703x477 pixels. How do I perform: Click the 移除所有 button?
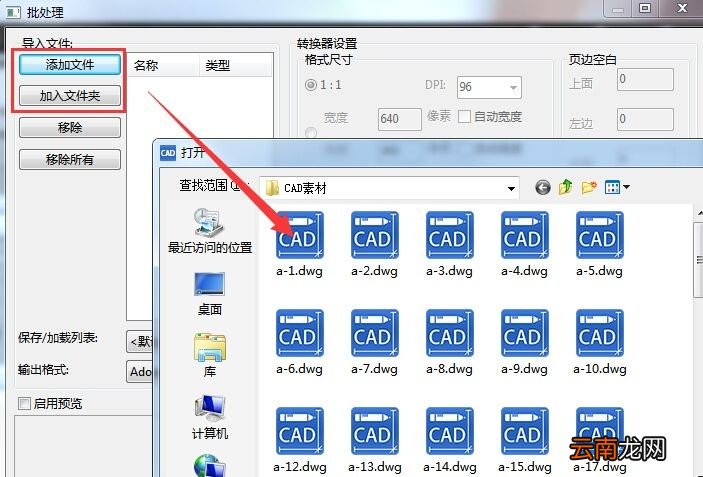pyautogui.click(x=70, y=159)
